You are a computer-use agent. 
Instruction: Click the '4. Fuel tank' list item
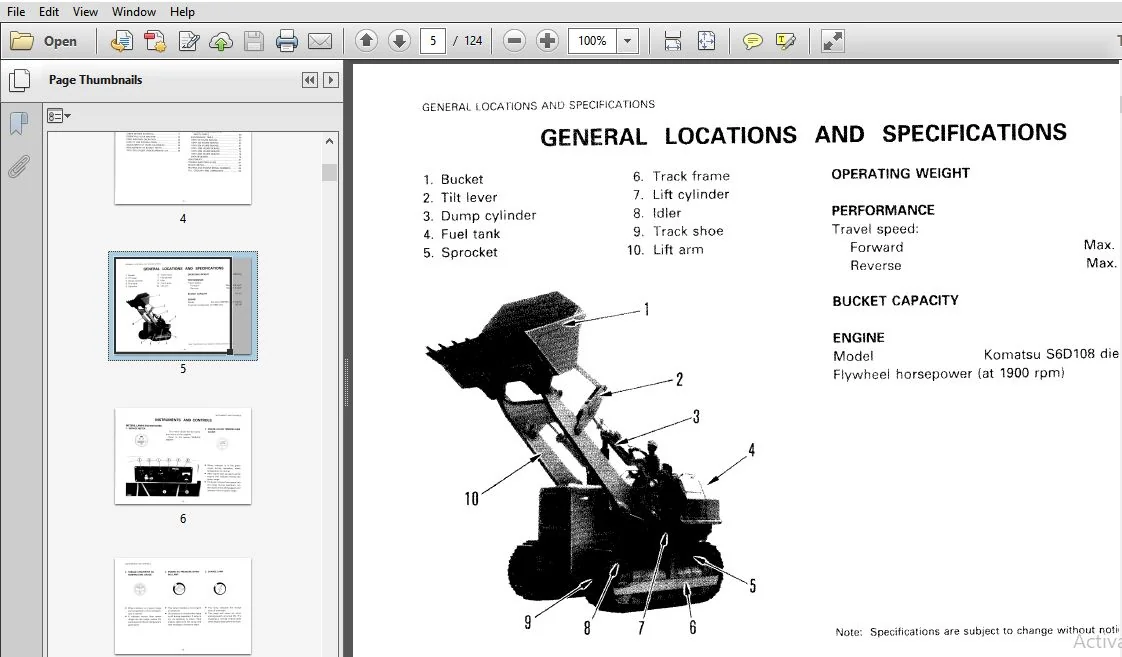coord(462,234)
